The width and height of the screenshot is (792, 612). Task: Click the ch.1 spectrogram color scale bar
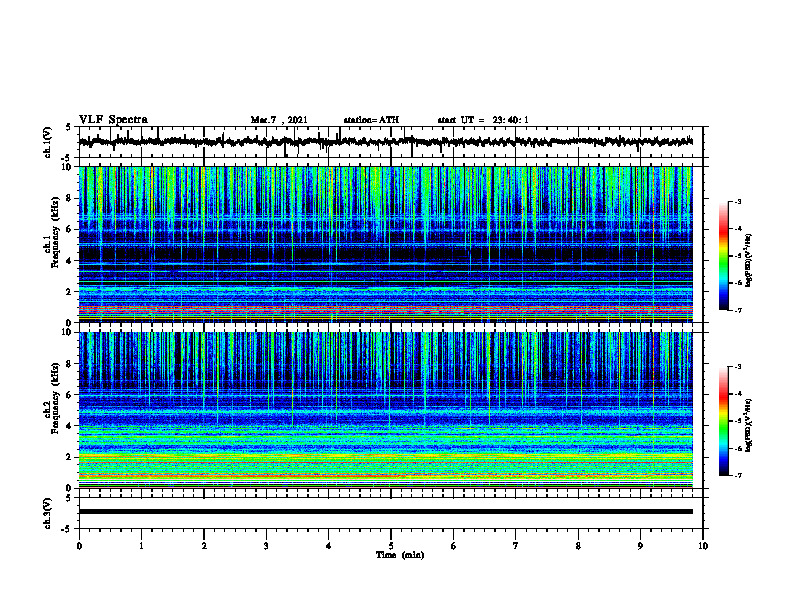pos(723,256)
